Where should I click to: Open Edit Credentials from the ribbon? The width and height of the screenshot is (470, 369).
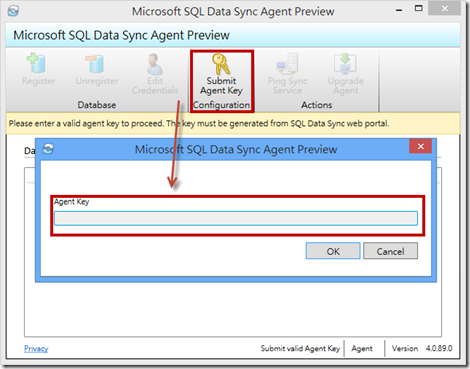coord(155,74)
